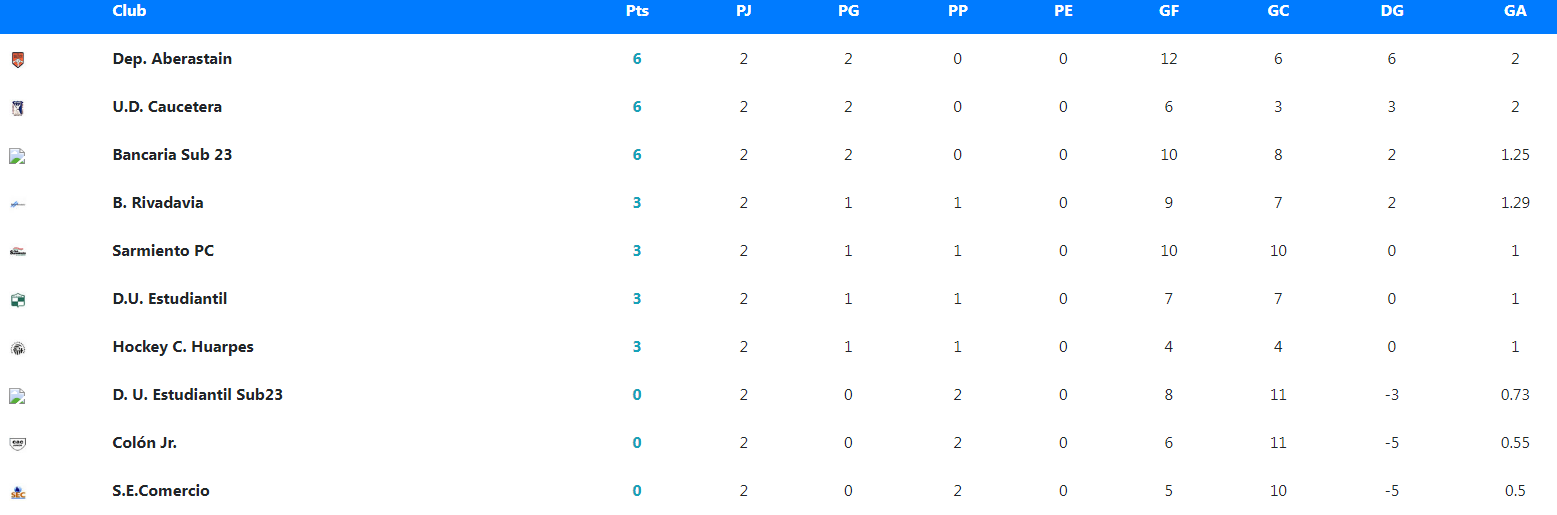Click the D.U. Estudiantil green crest icon
The width and height of the screenshot is (1557, 515).
point(17,300)
